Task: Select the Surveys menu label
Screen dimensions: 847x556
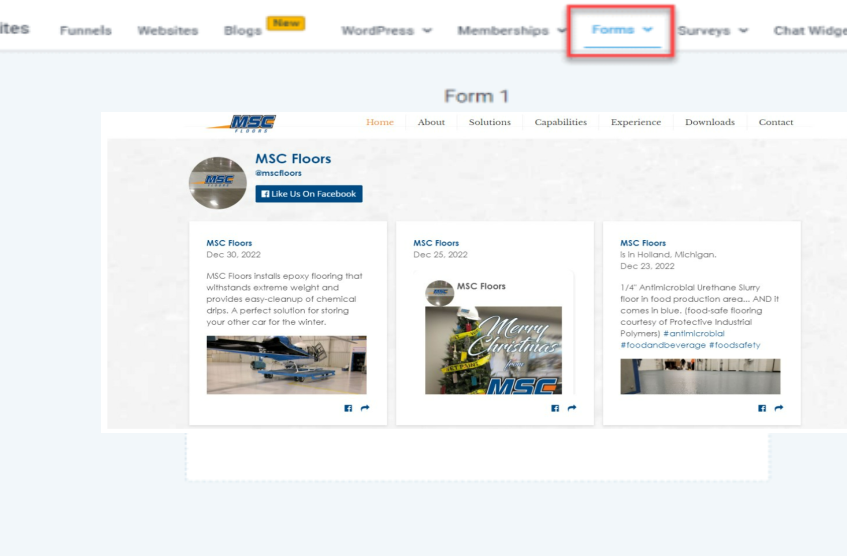Action: 704,31
